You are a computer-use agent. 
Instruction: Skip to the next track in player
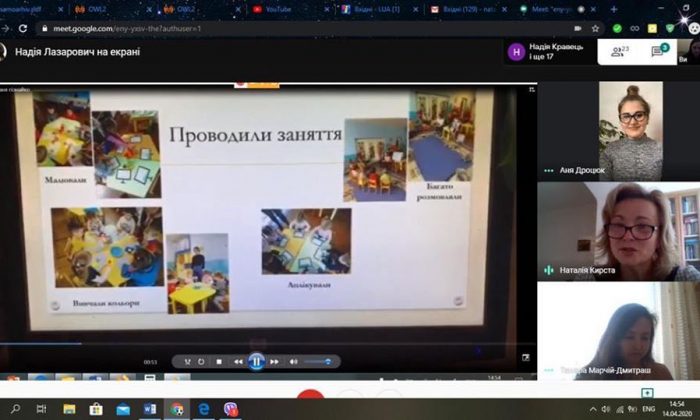click(274, 361)
